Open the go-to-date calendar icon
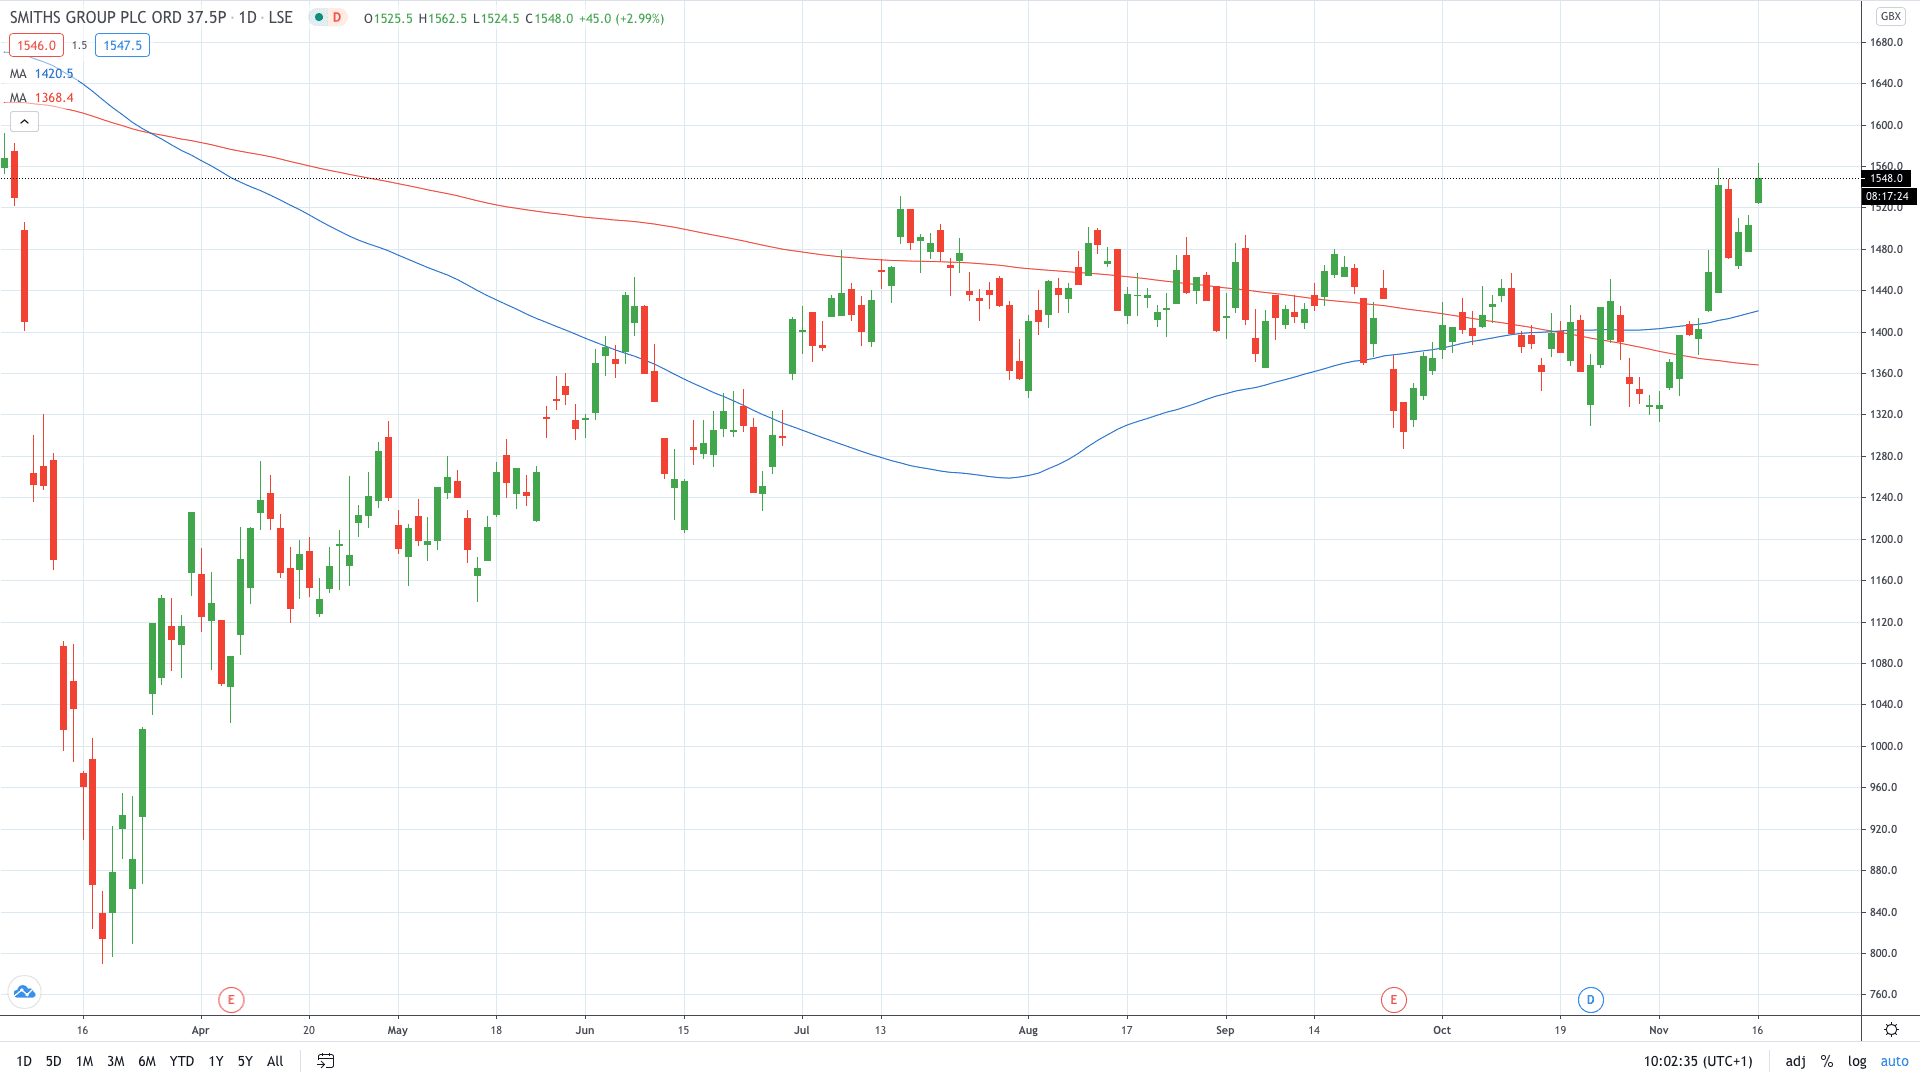 [x=326, y=1061]
